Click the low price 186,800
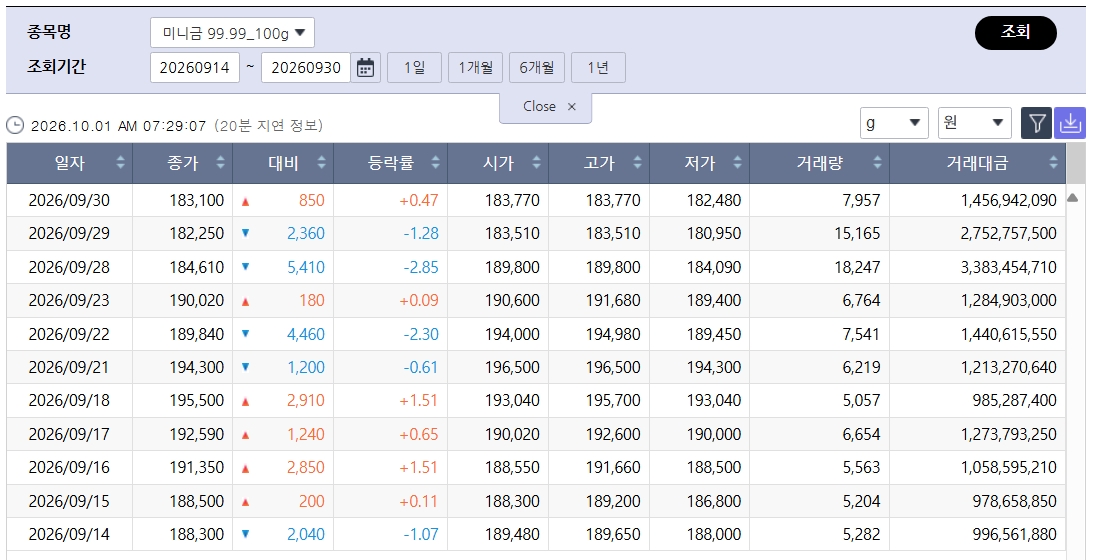Image resolution: width=1094 pixels, height=560 pixels. pos(714,501)
